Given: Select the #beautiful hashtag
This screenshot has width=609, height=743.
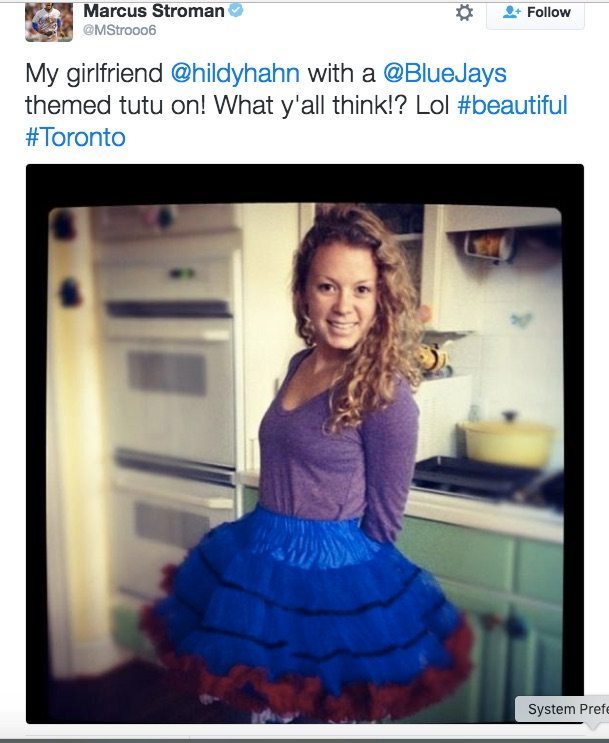Looking at the screenshot, I should (512, 105).
